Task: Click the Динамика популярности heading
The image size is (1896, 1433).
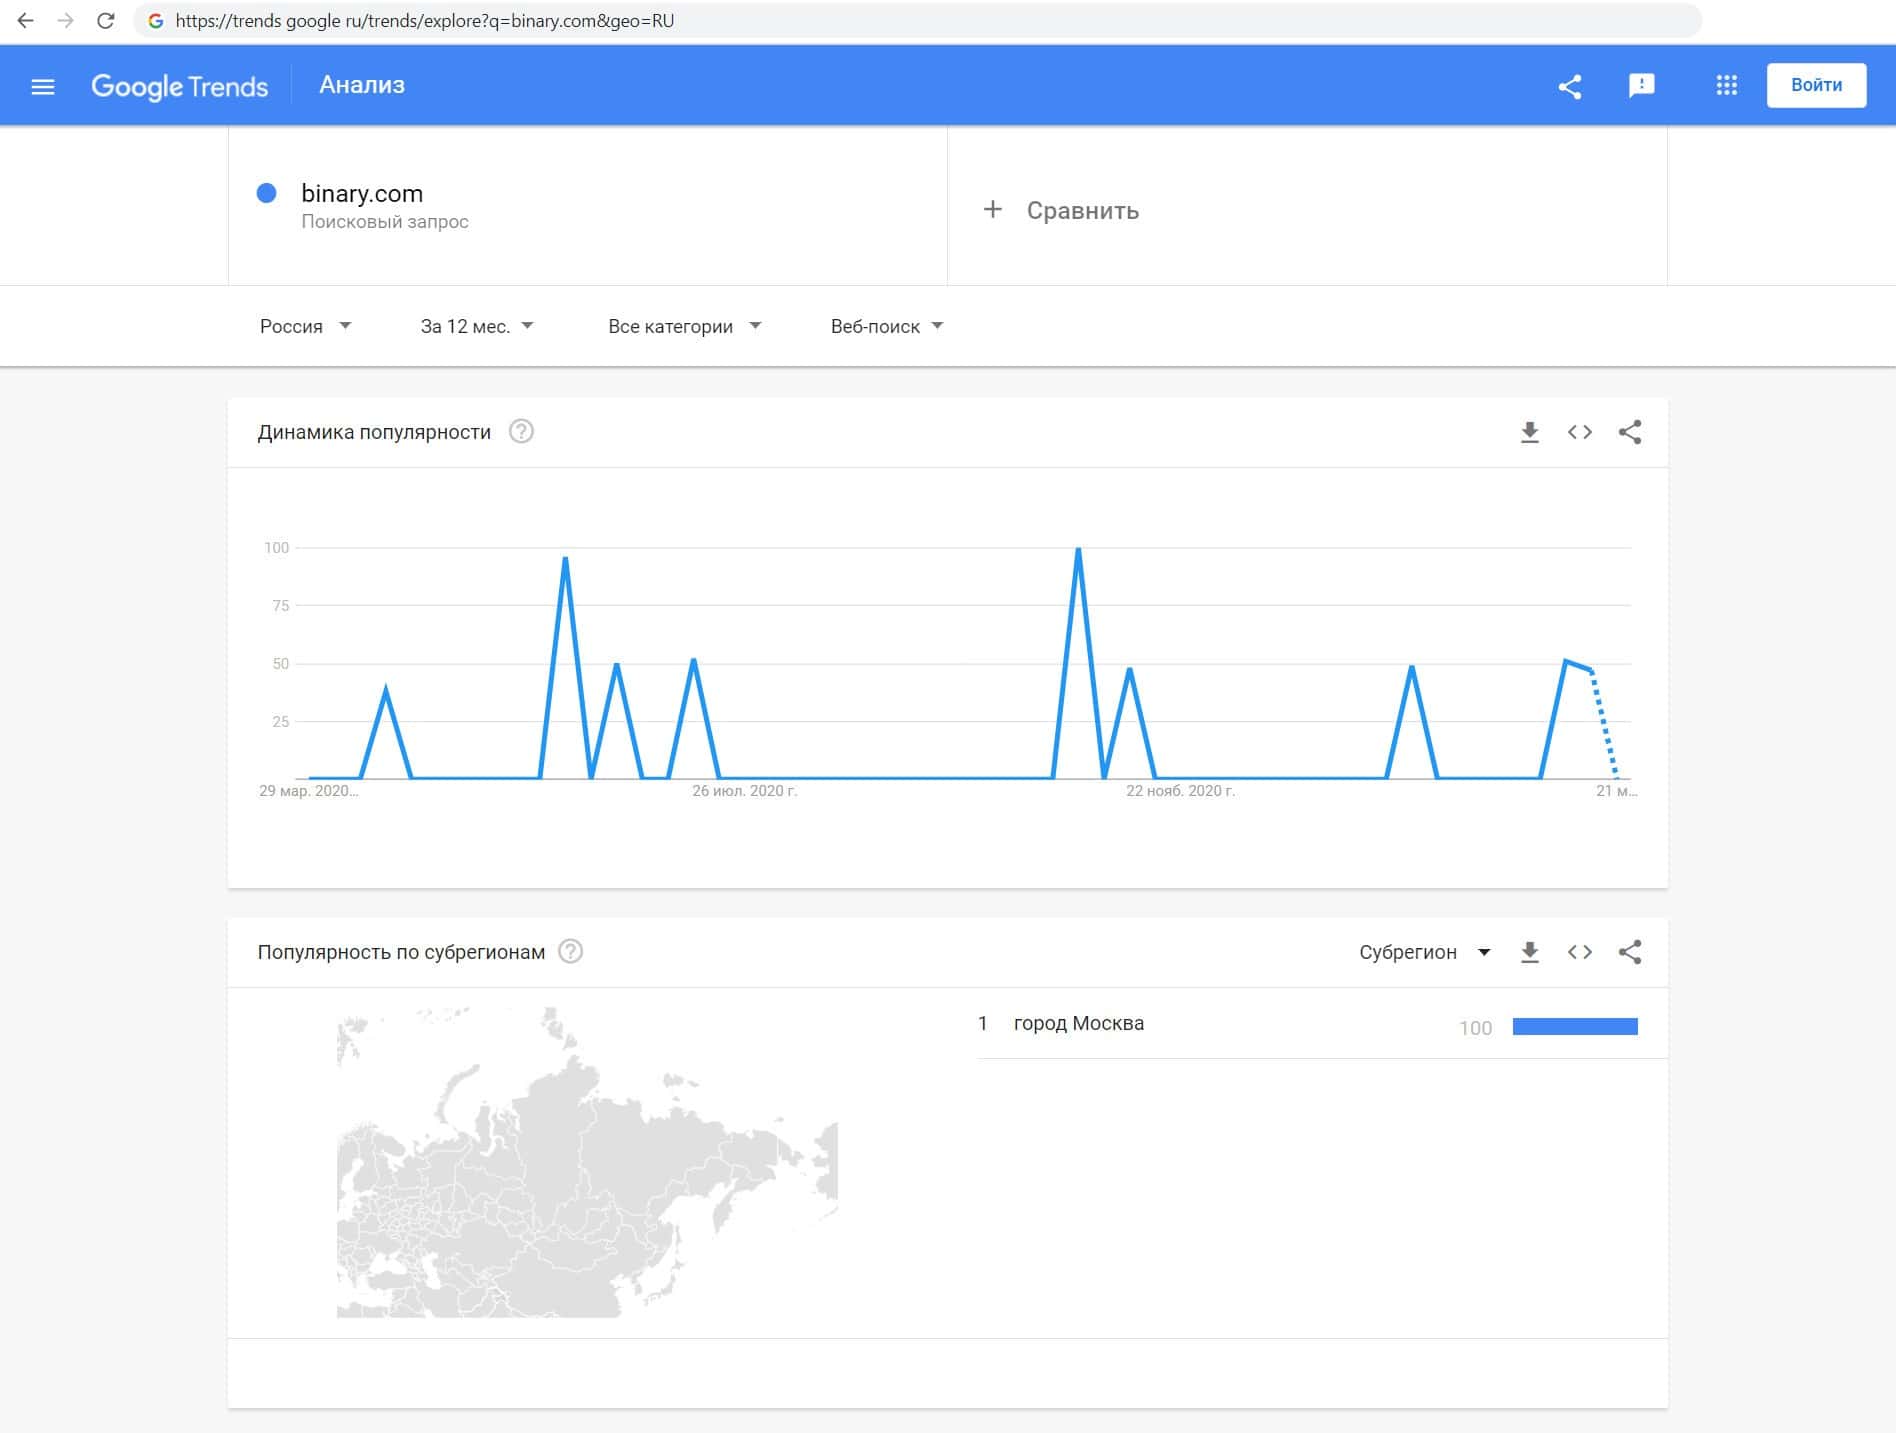Action: tap(374, 432)
